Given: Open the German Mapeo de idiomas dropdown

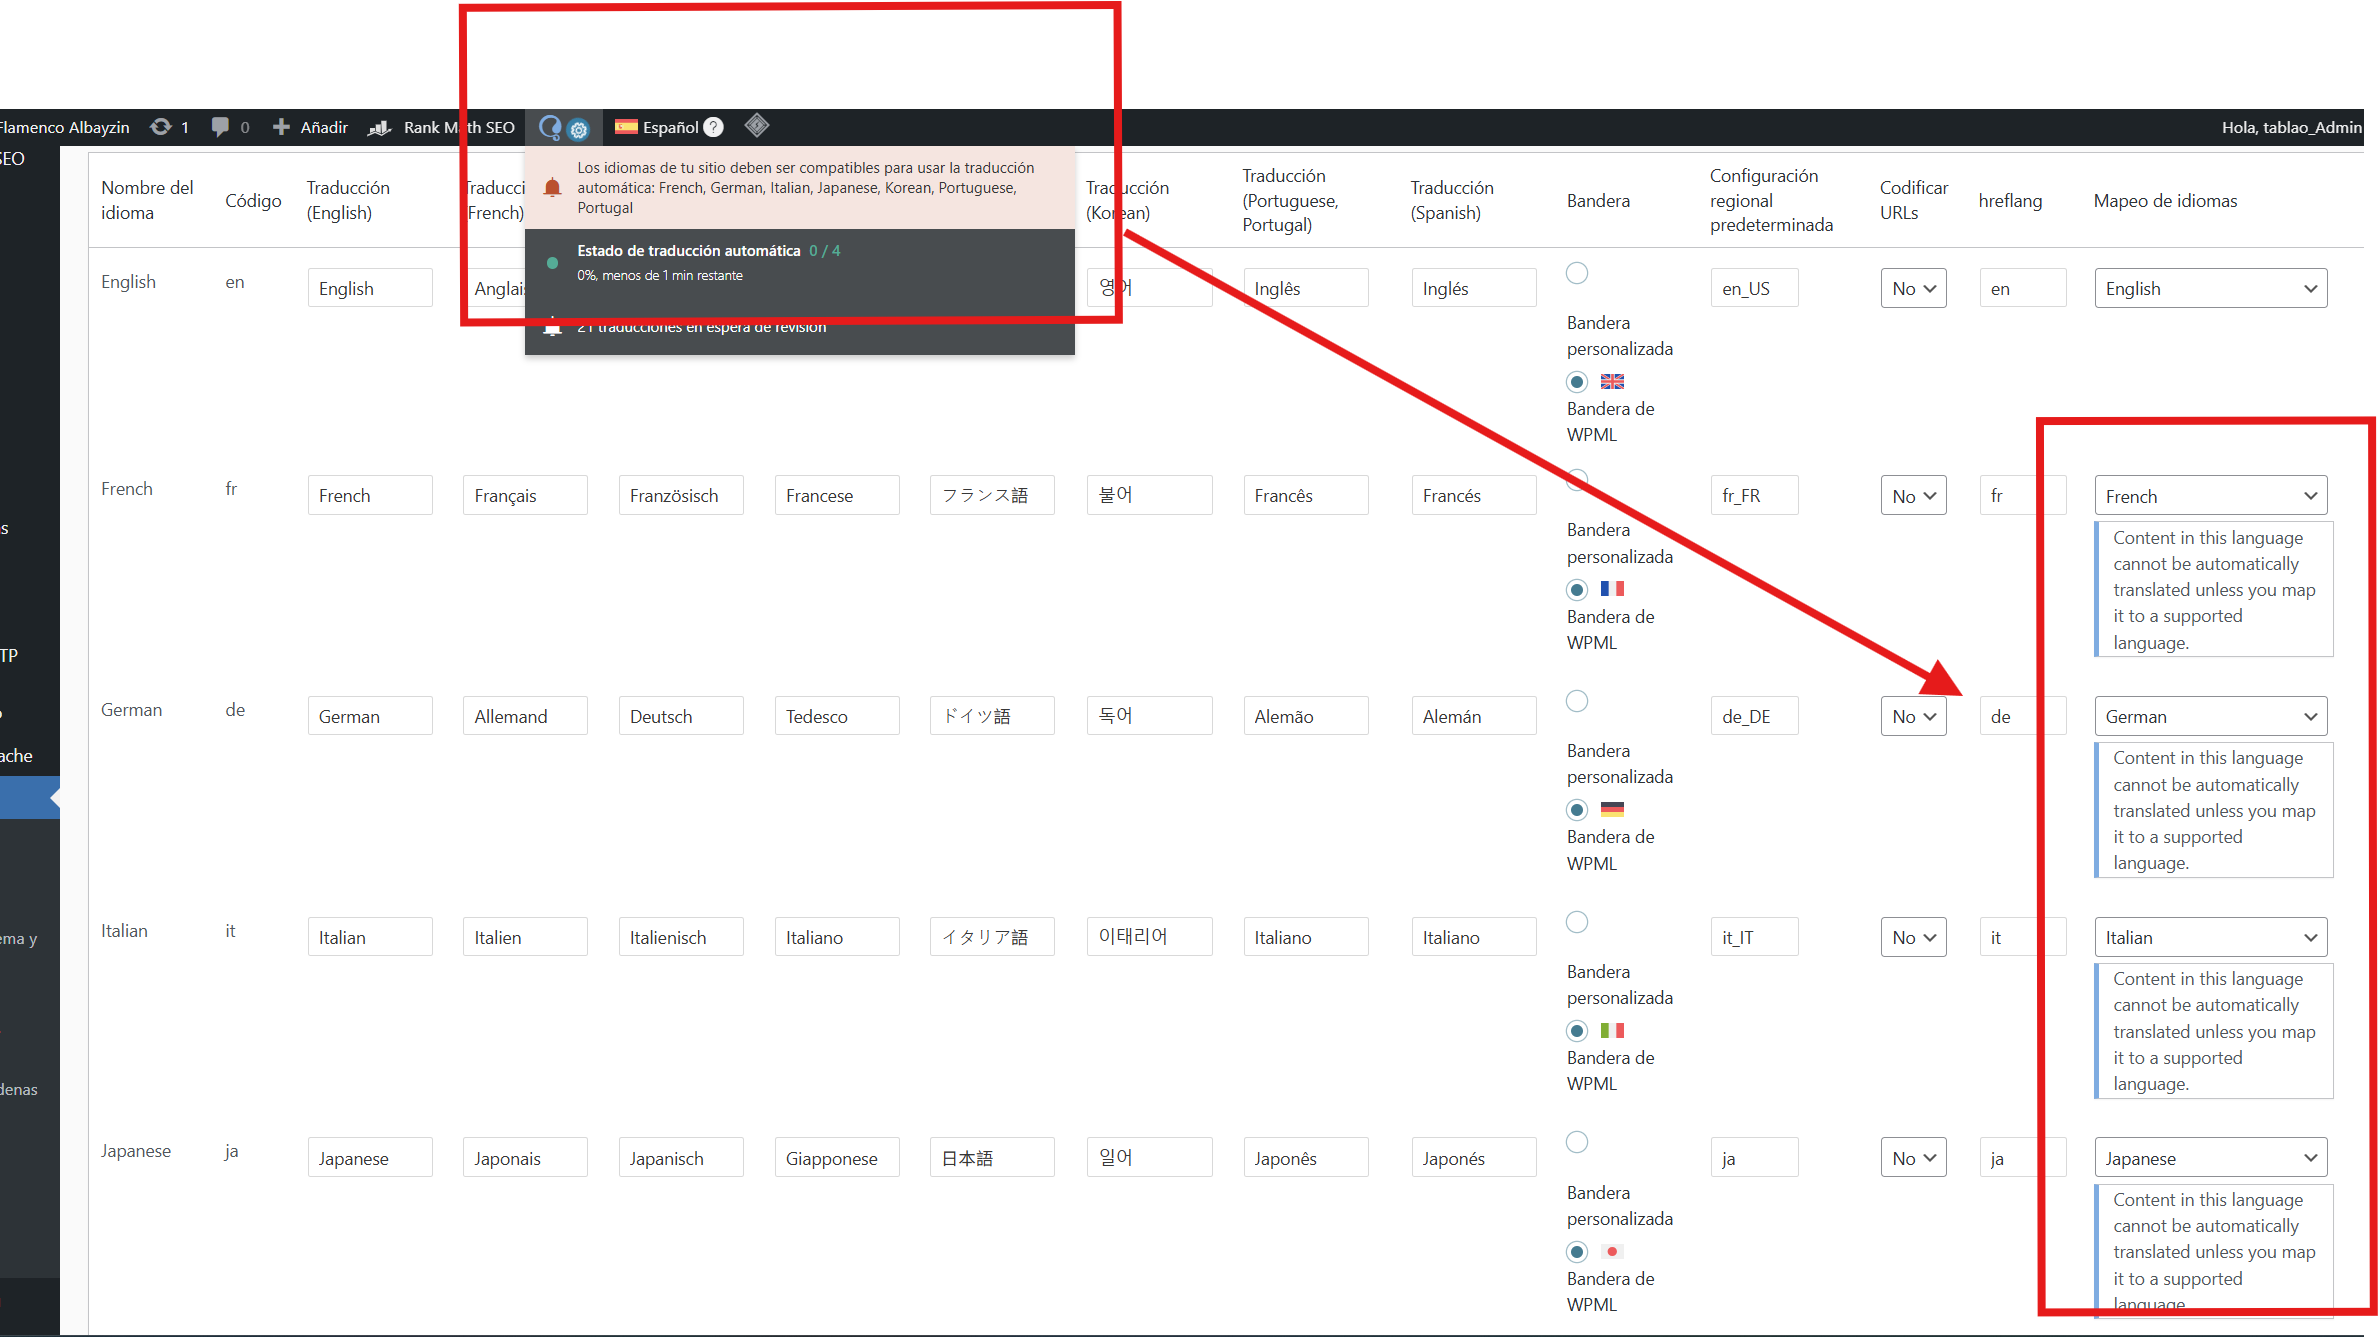Looking at the screenshot, I should 2210,717.
